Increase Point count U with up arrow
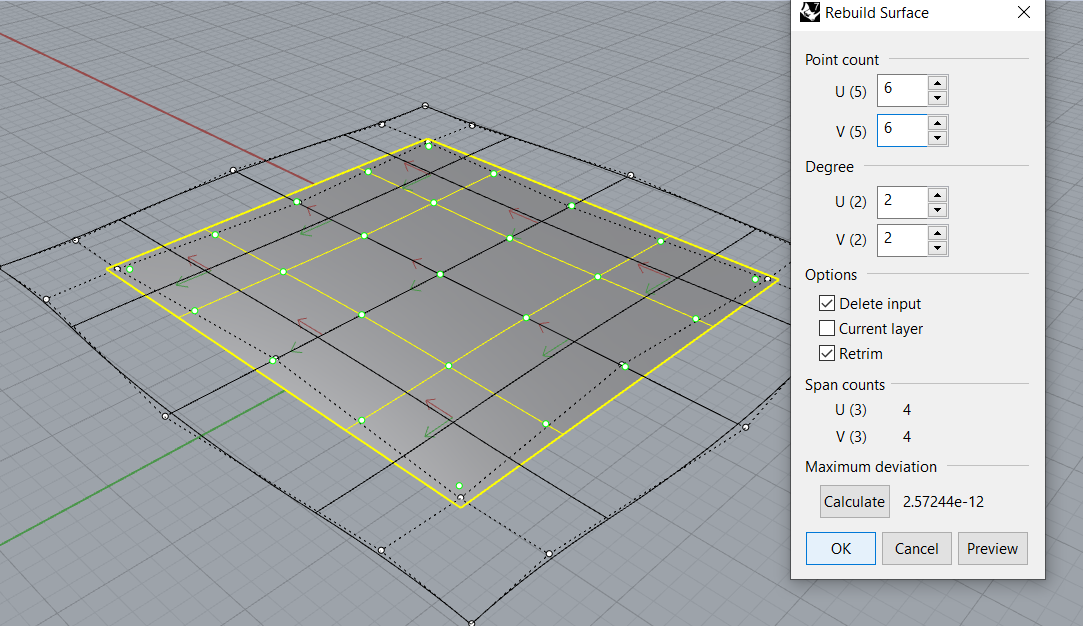 click(x=937, y=83)
